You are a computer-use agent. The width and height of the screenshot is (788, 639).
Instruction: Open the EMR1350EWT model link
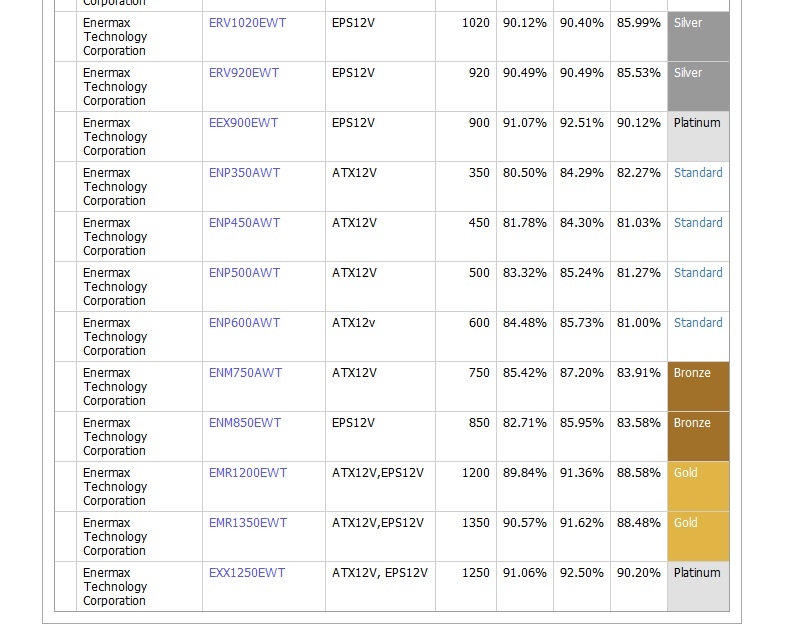pos(248,523)
